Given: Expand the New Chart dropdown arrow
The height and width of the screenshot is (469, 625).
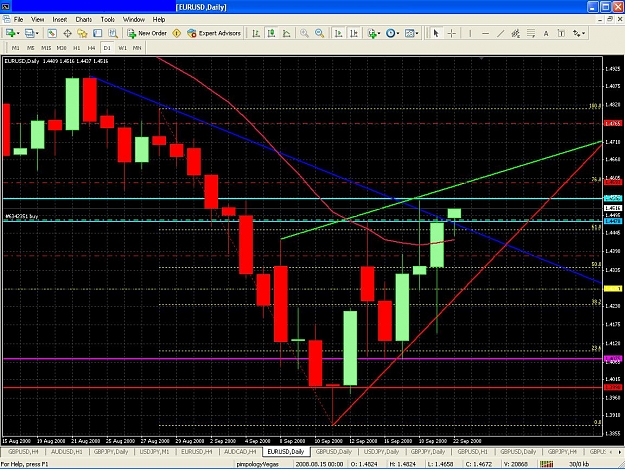Looking at the screenshot, I should 18,33.
